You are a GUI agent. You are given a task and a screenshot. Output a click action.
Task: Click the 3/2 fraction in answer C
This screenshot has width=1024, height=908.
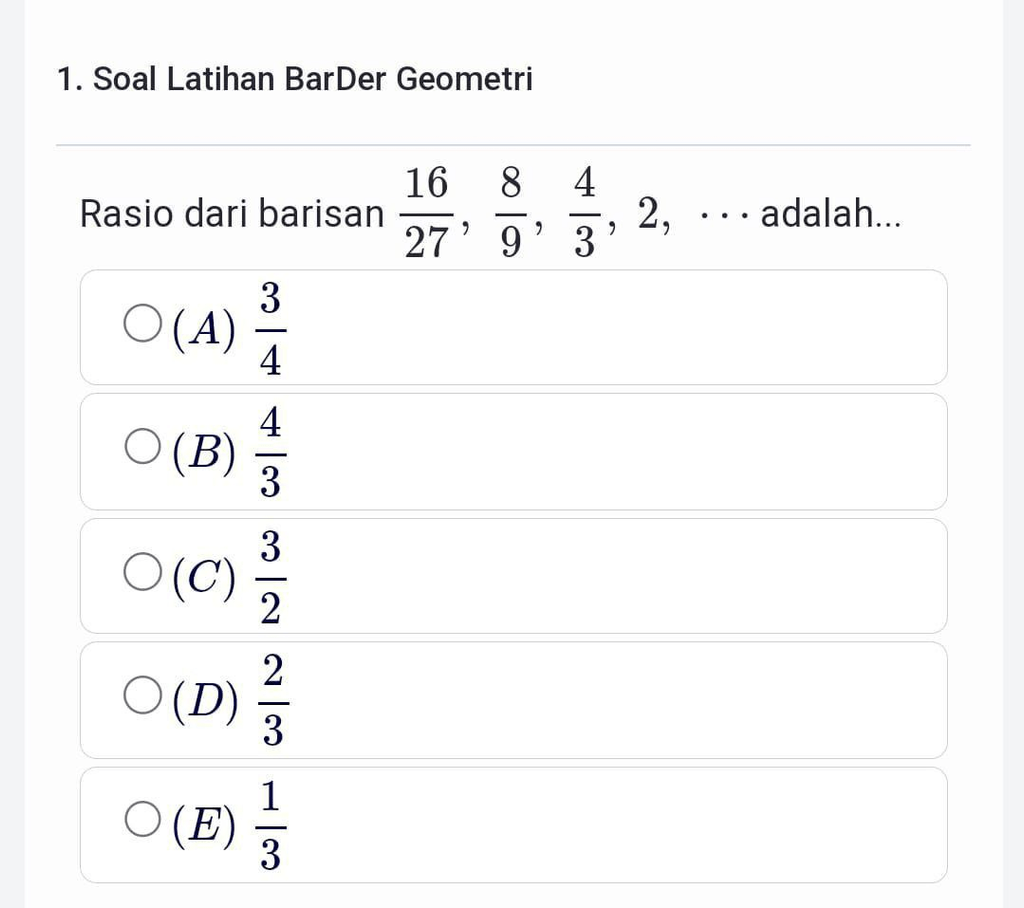pyautogui.click(x=270, y=576)
